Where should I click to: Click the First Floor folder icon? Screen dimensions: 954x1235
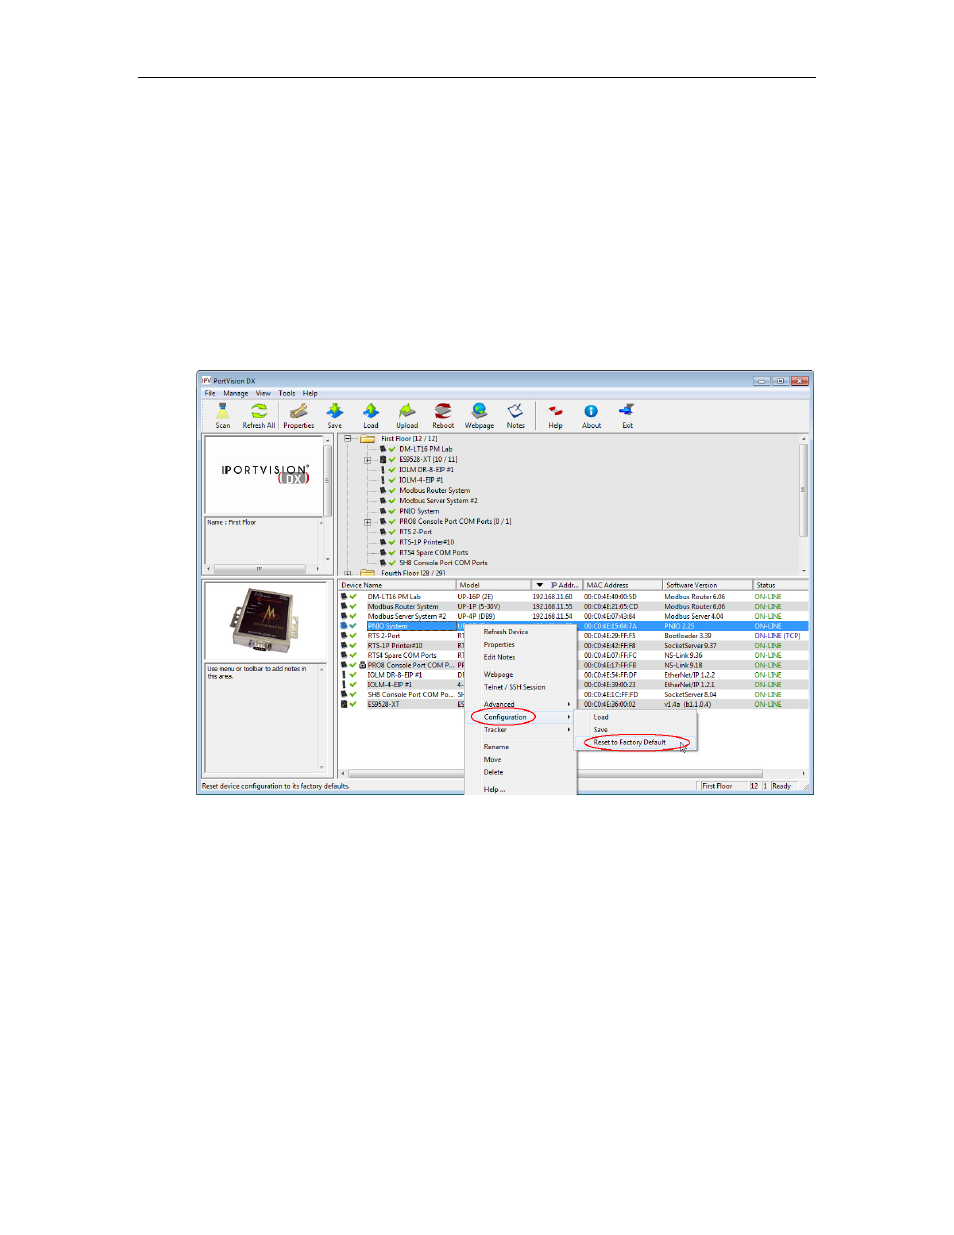(x=367, y=438)
